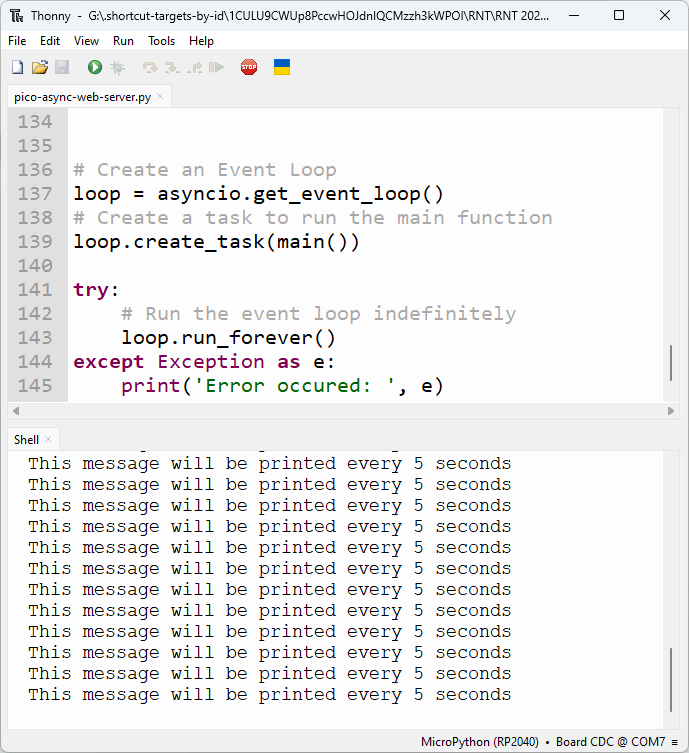Click the Shell vertical scrollbar thumb
Viewport: 689px width, 753px height.
tap(671, 679)
